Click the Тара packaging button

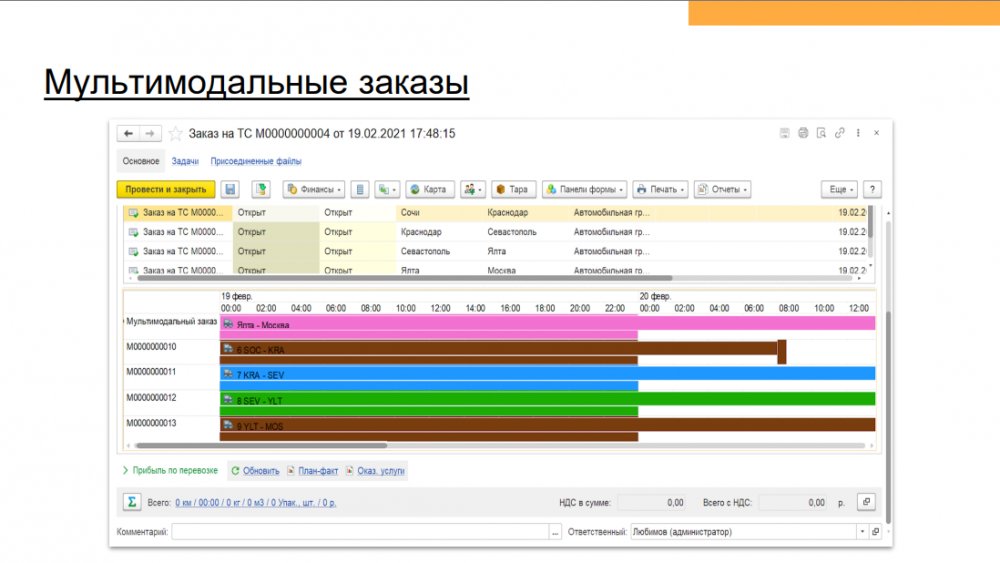pos(513,189)
